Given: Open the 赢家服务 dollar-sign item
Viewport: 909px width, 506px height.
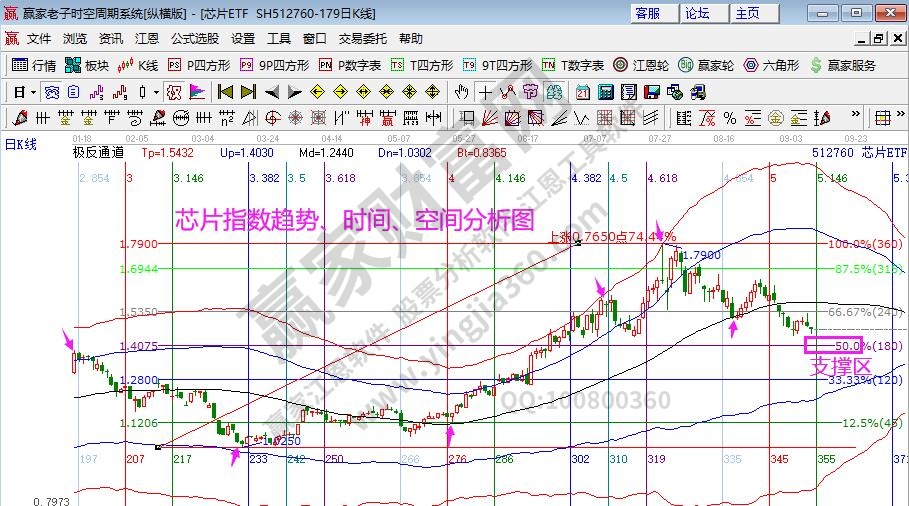Looking at the screenshot, I should pyautogui.click(x=844, y=65).
